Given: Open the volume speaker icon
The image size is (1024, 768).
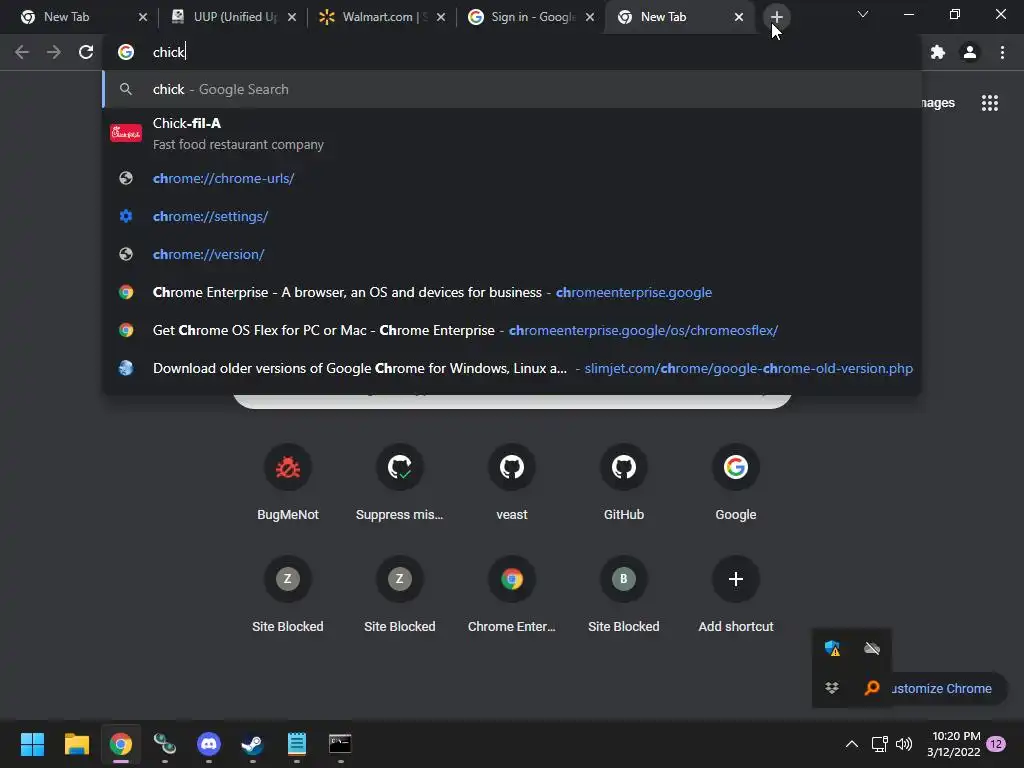Looking at the screenshot, I should coord(904,744).
